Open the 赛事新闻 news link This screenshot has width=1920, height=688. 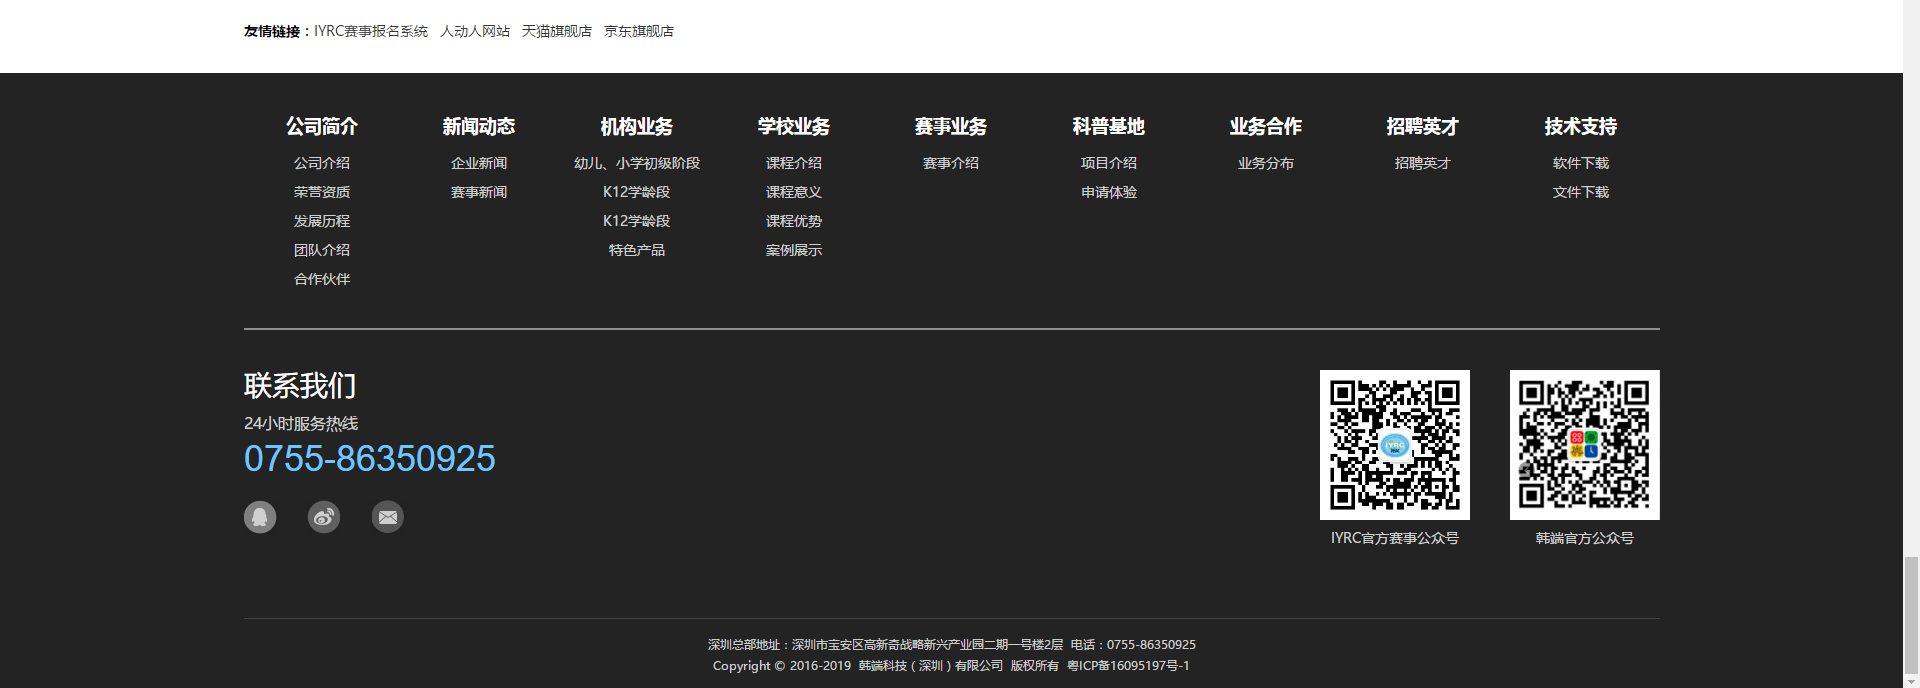click(x=479, y=192)
